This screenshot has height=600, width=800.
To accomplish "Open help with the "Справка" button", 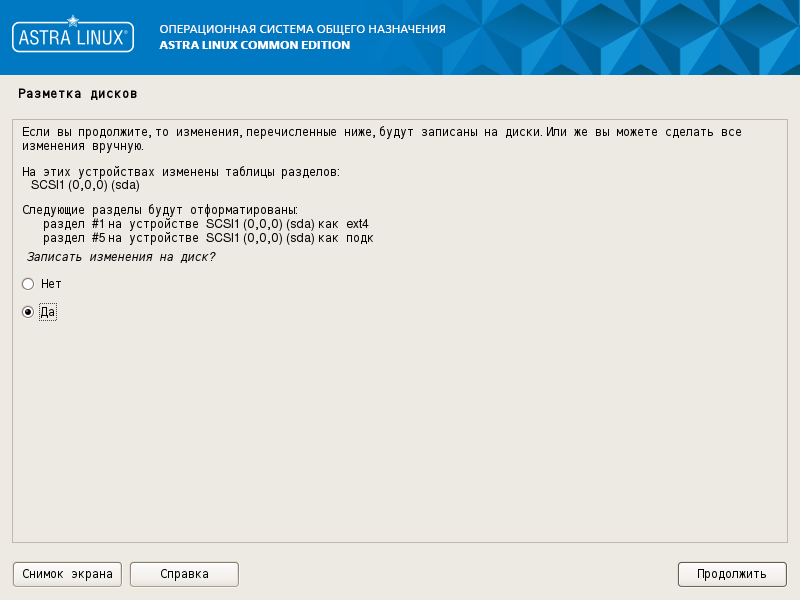I will click(x=184, y=574).
